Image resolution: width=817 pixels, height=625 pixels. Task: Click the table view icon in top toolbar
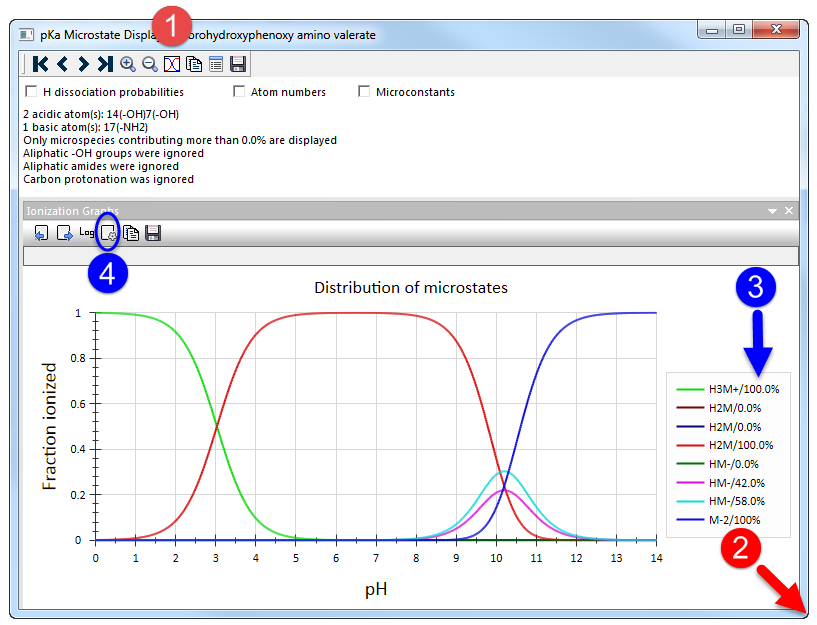click(216, 64)
